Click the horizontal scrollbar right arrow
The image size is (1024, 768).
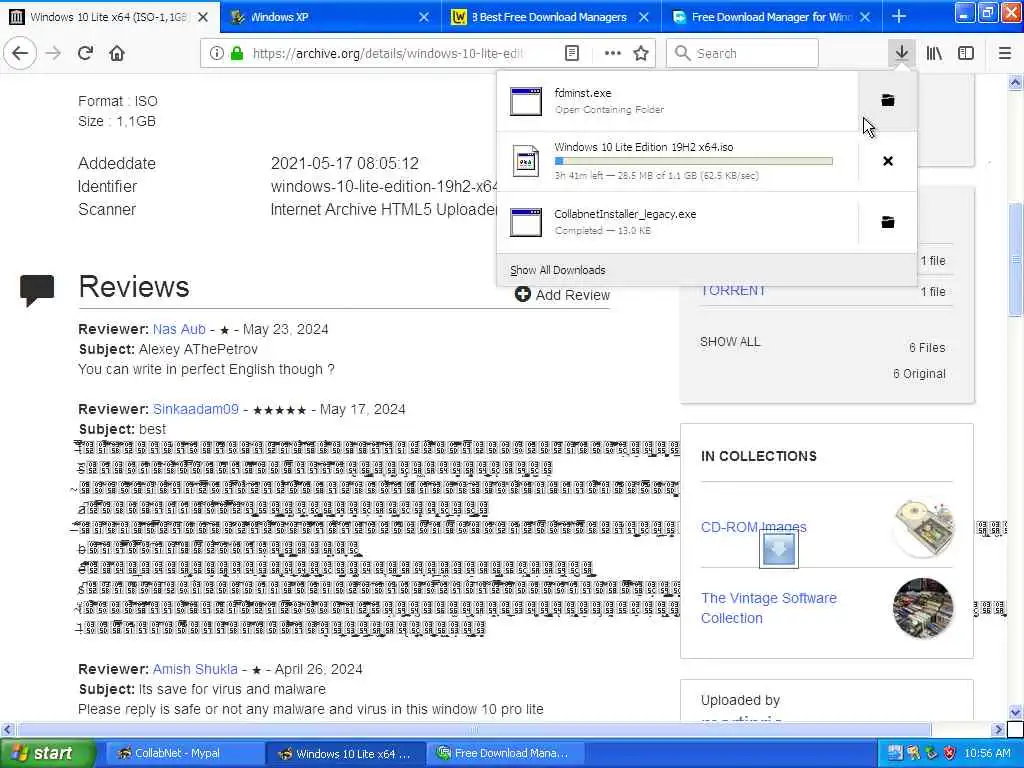(998, 729)
